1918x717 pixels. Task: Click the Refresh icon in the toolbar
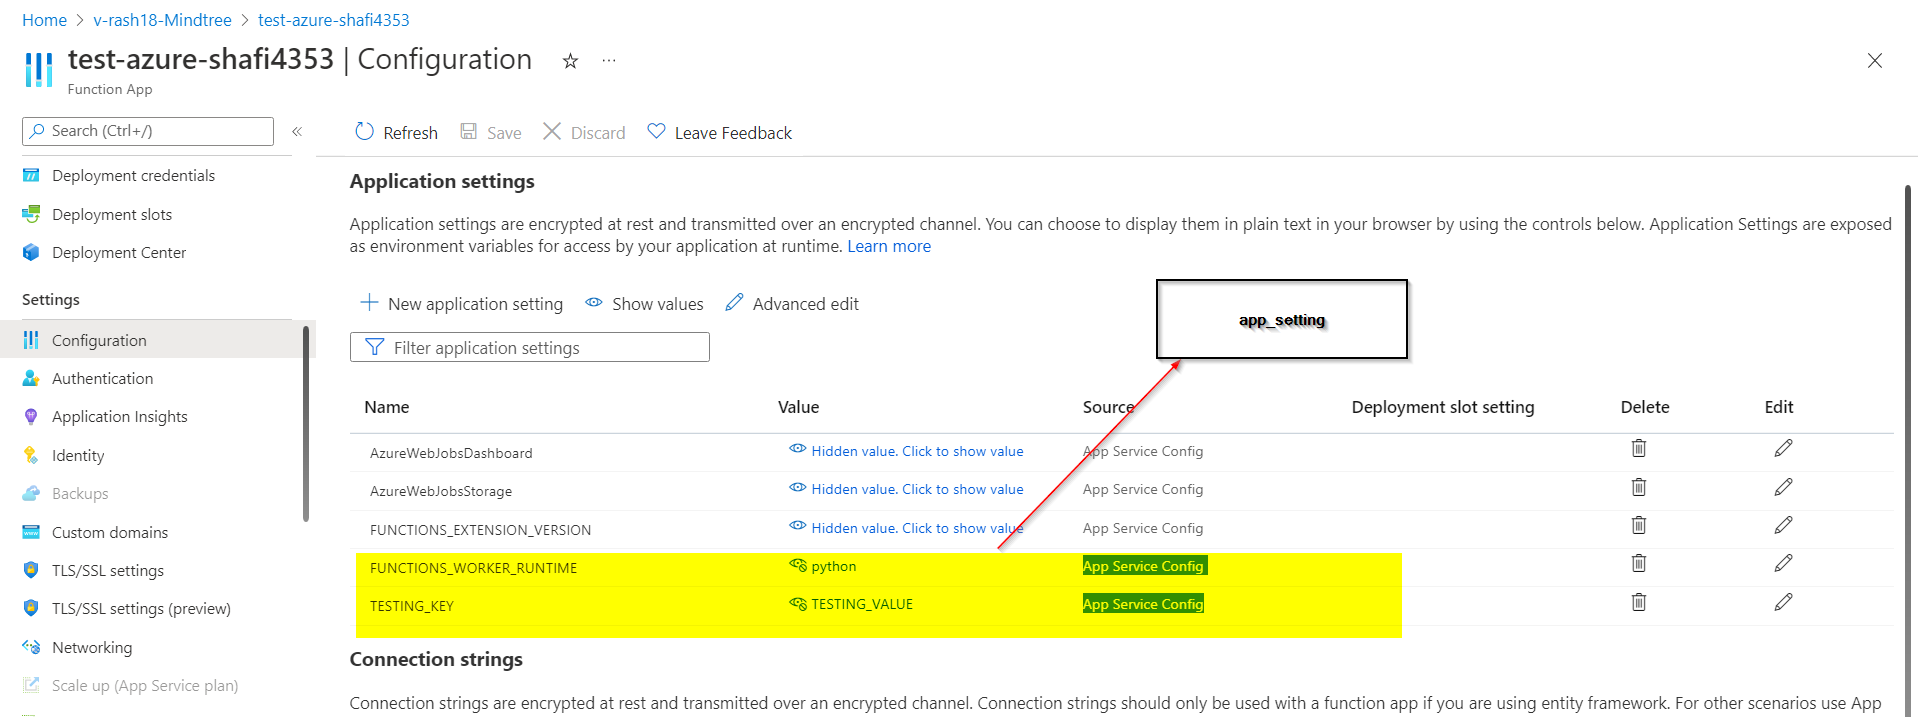coord(365,132)
